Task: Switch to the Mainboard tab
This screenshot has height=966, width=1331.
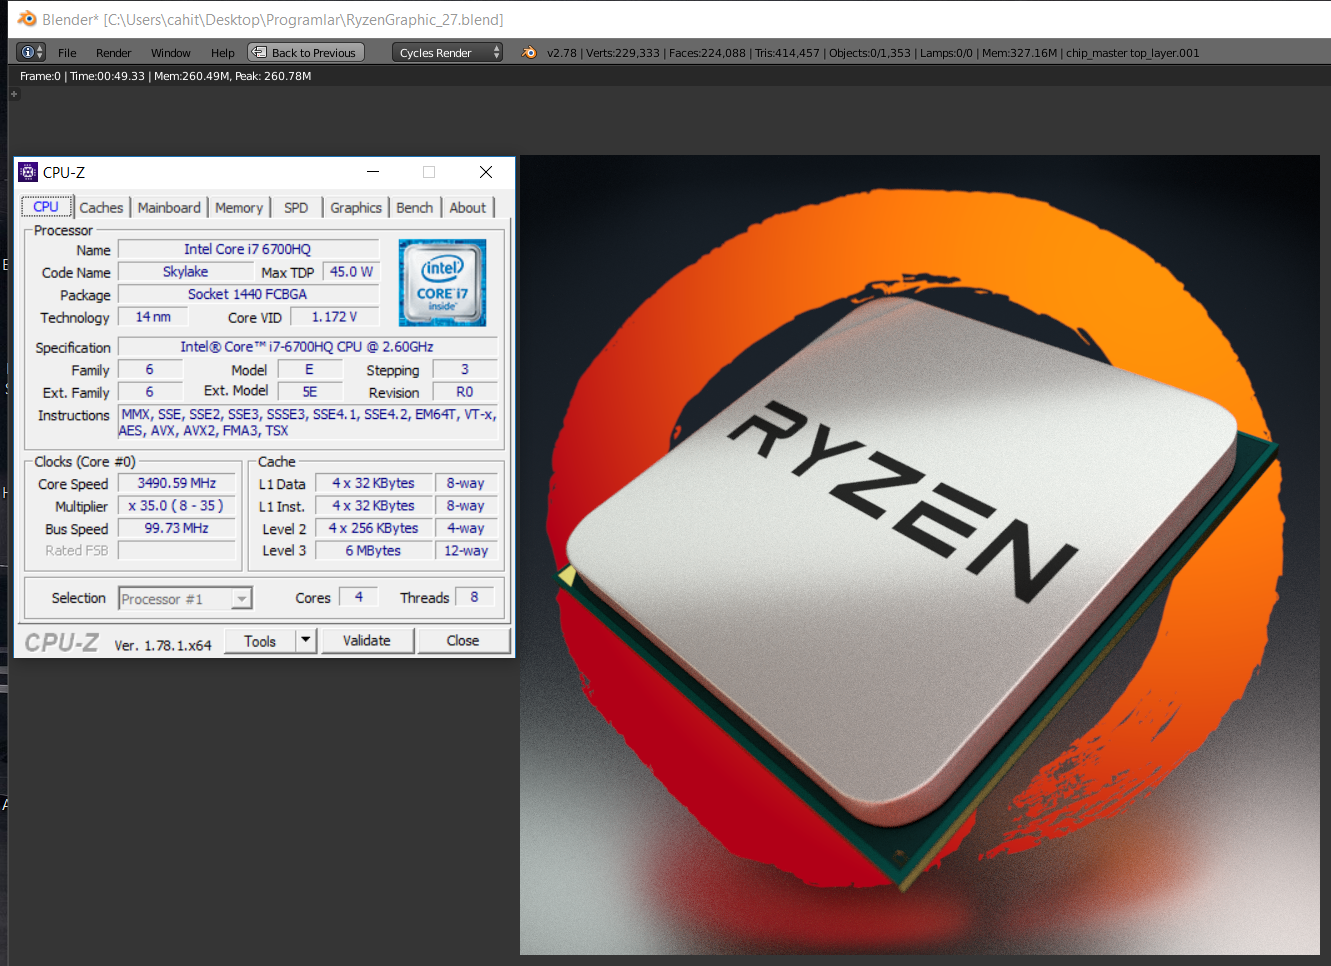Action: (x=169, y=208)
